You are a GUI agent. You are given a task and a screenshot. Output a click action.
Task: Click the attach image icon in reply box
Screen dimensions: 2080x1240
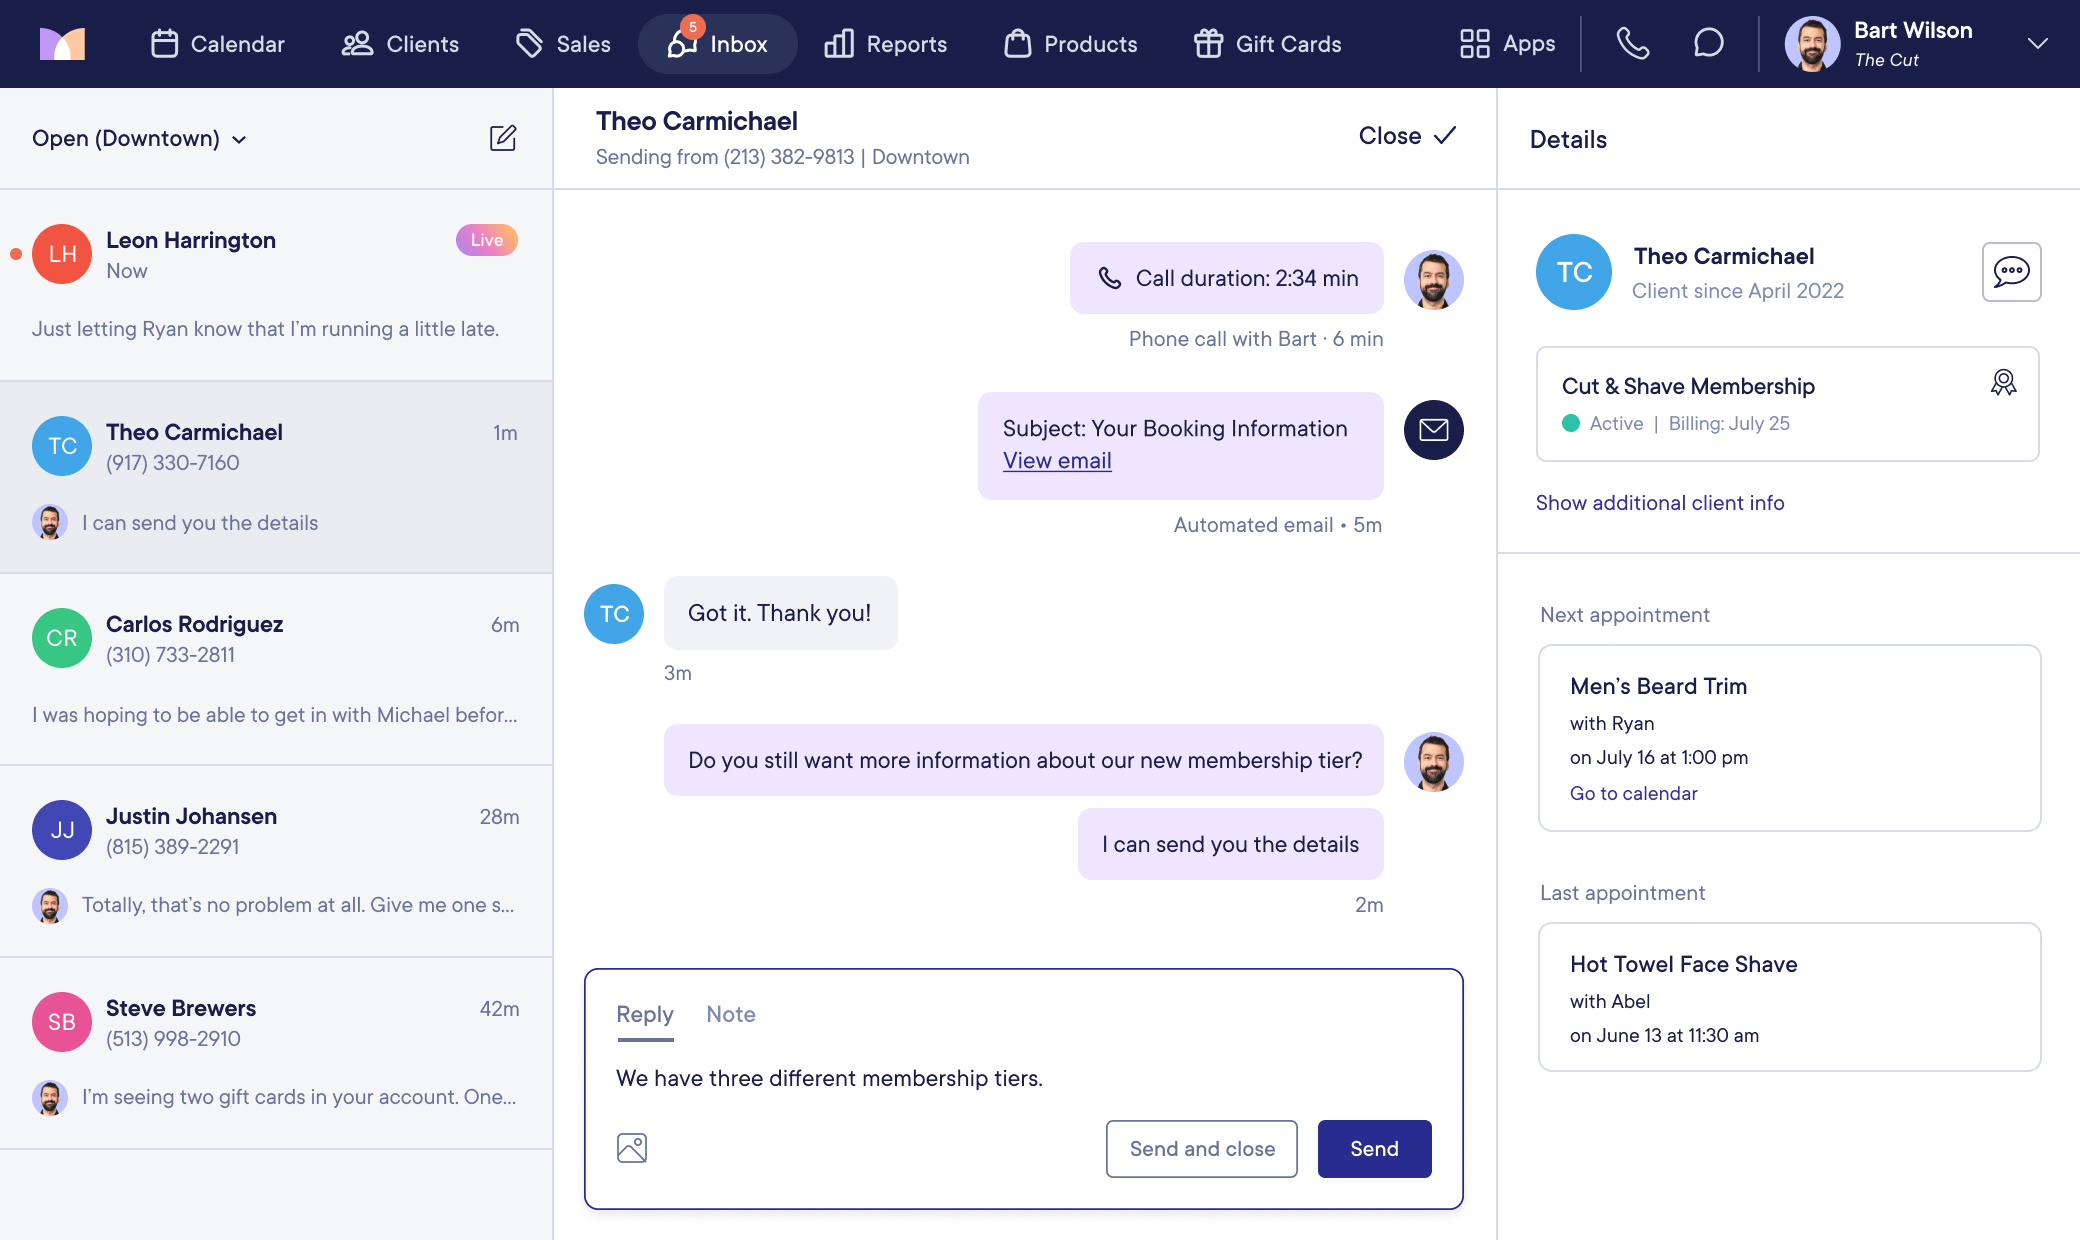click(x=632, y=1148)
